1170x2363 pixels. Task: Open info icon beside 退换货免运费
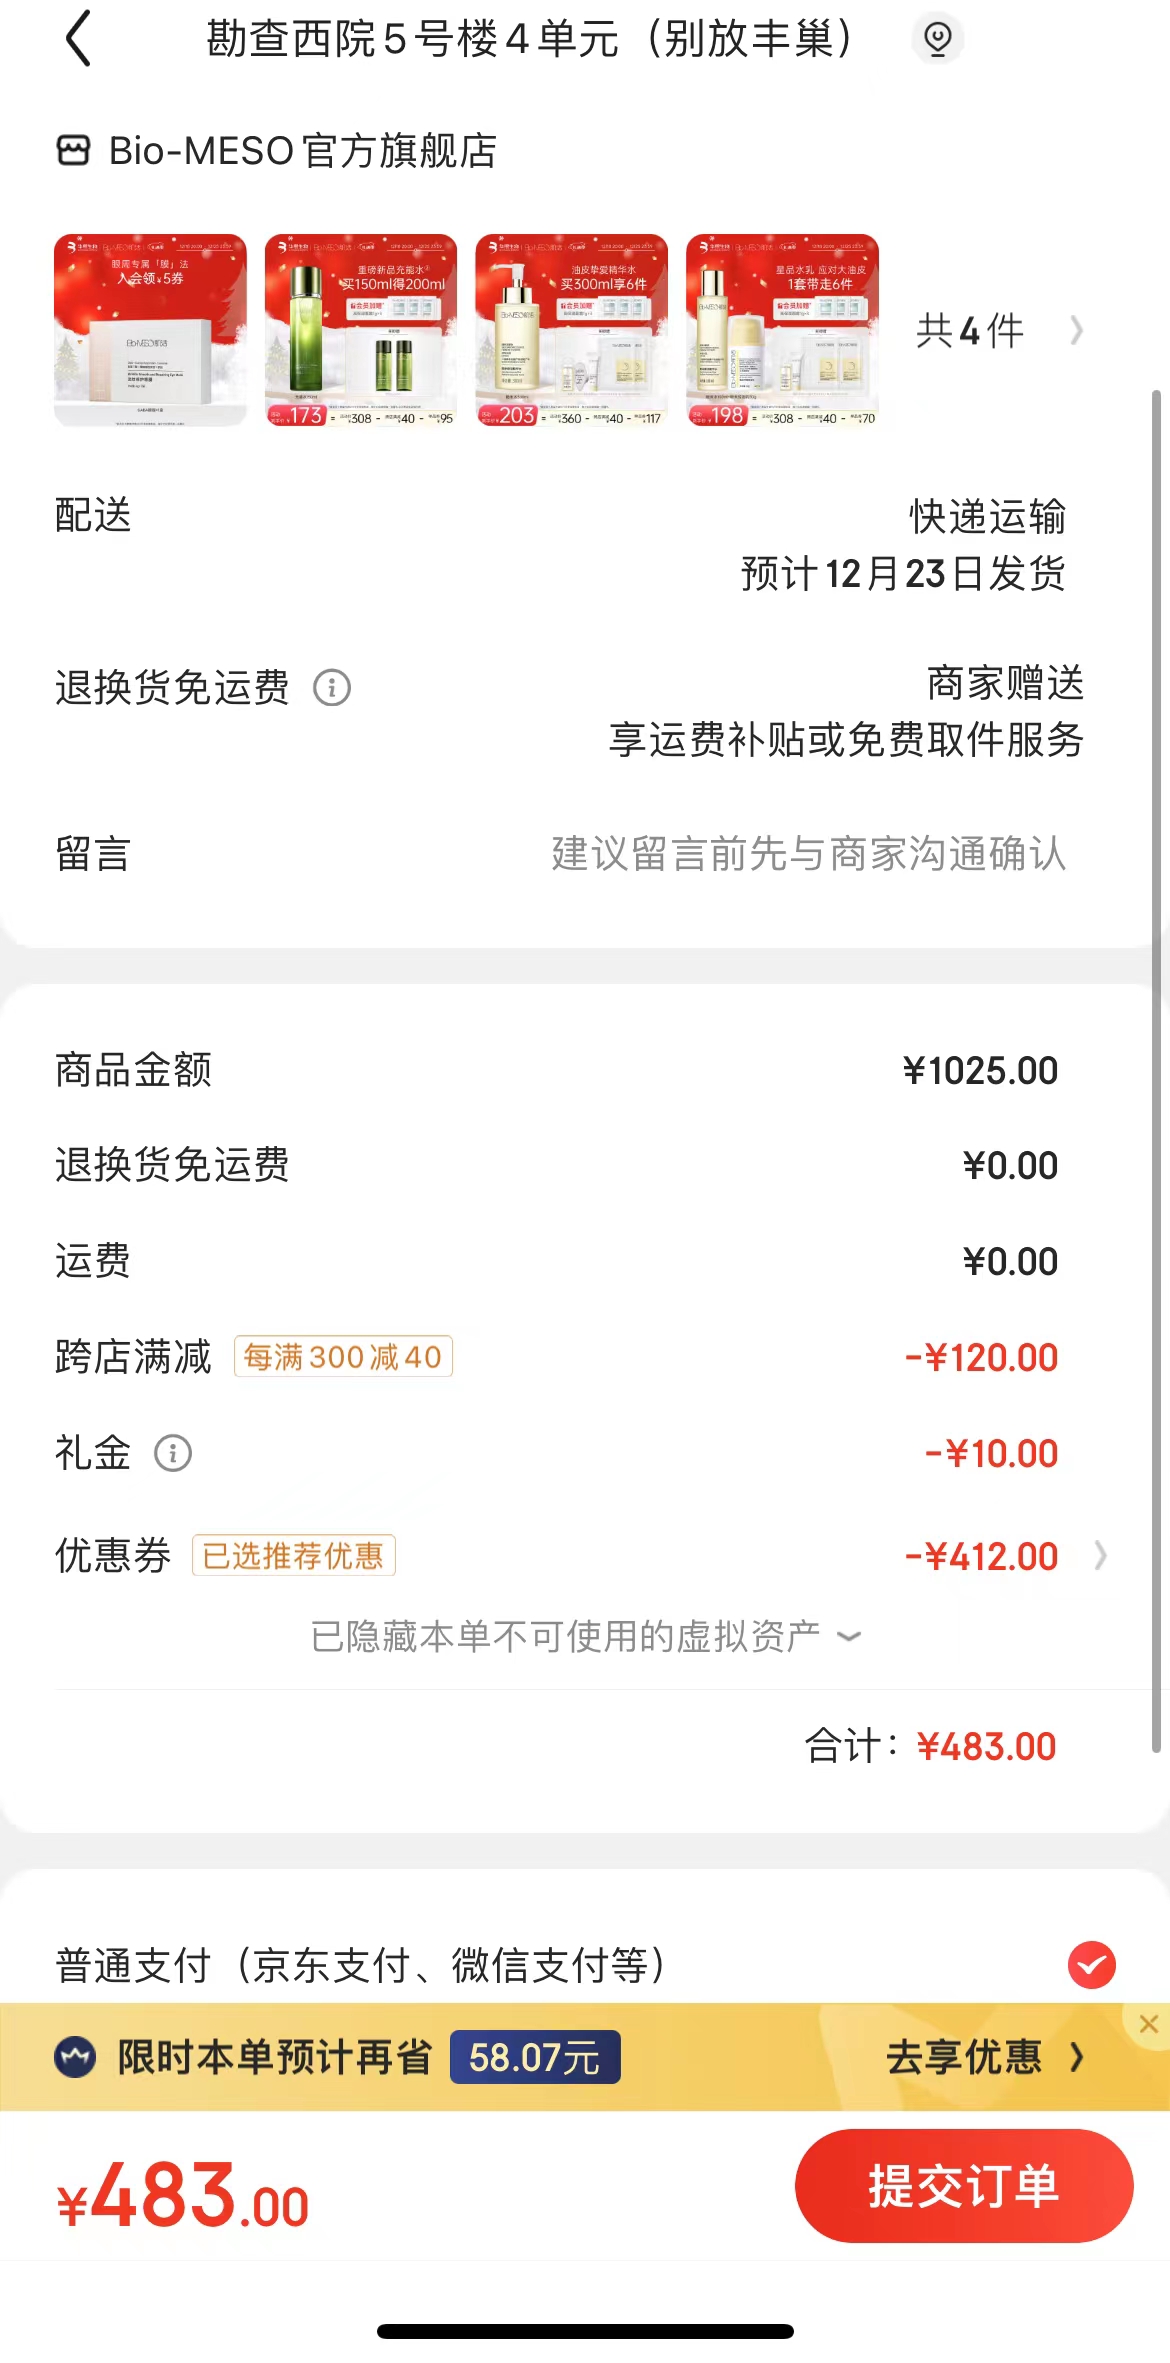332,688
